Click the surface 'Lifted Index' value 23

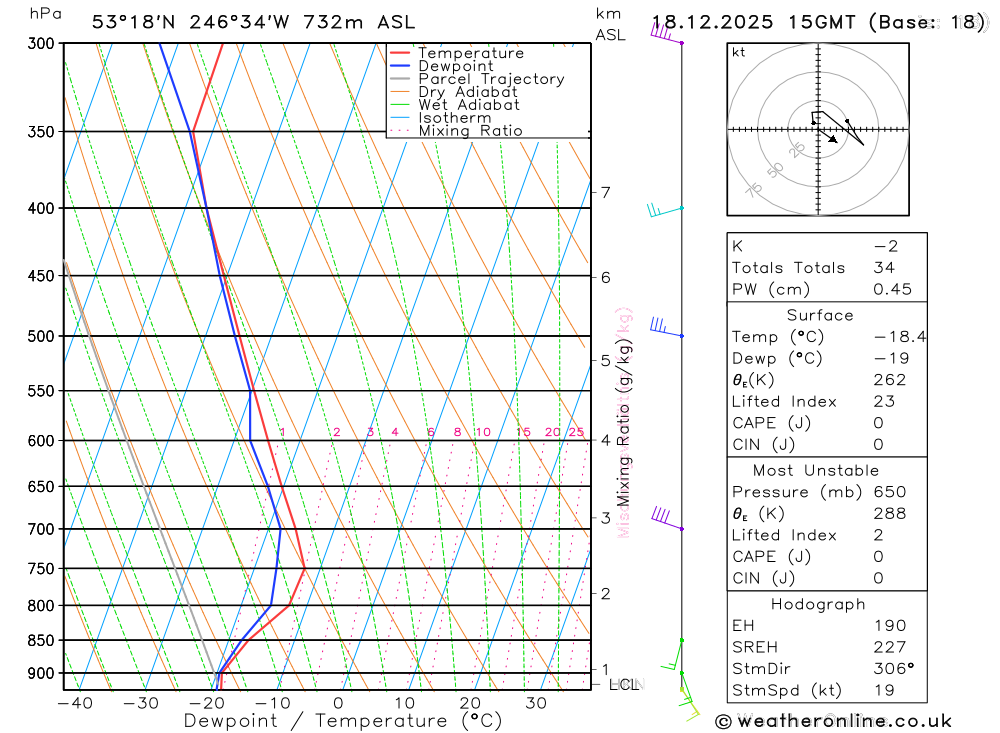(884, 401)
